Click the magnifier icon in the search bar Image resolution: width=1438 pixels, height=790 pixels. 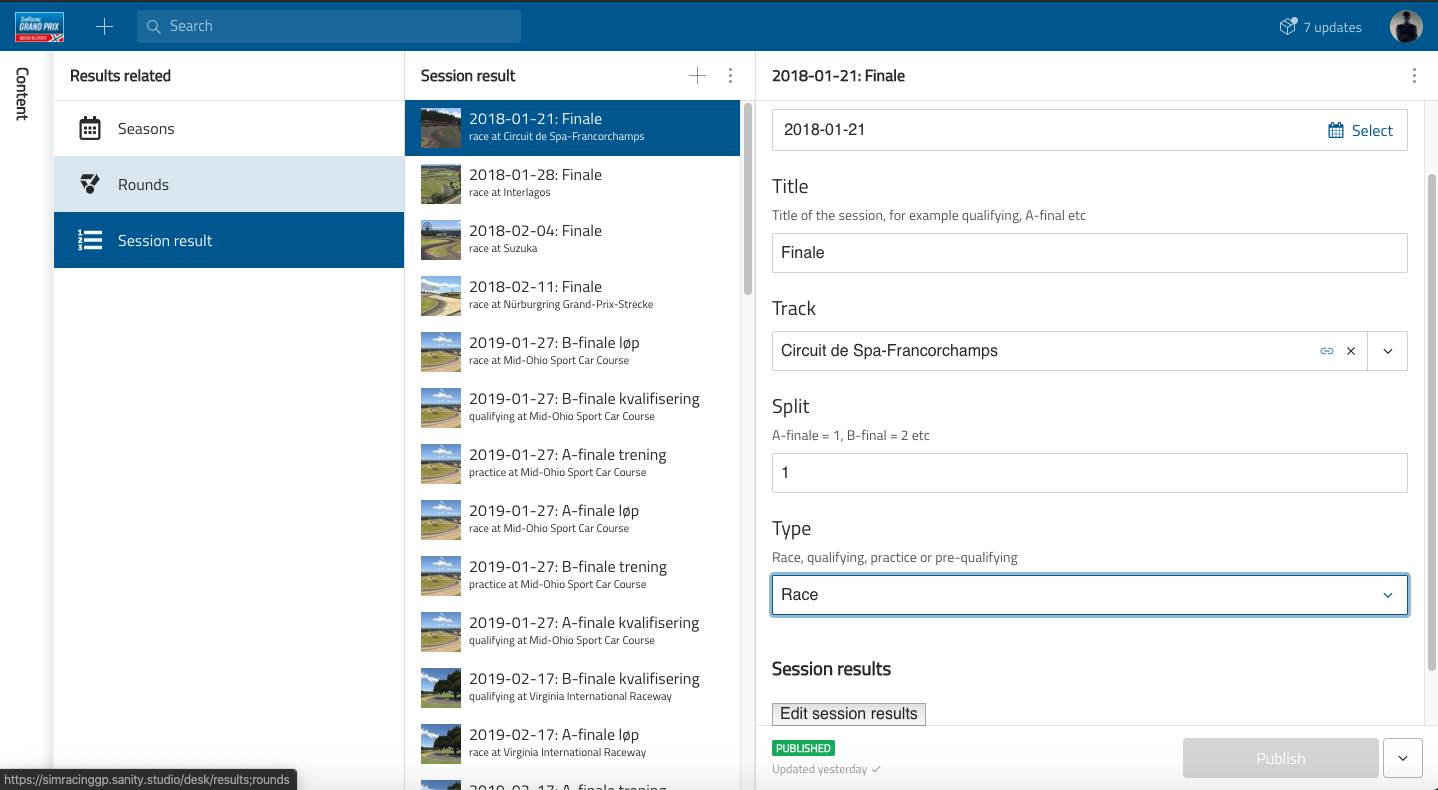154,27
